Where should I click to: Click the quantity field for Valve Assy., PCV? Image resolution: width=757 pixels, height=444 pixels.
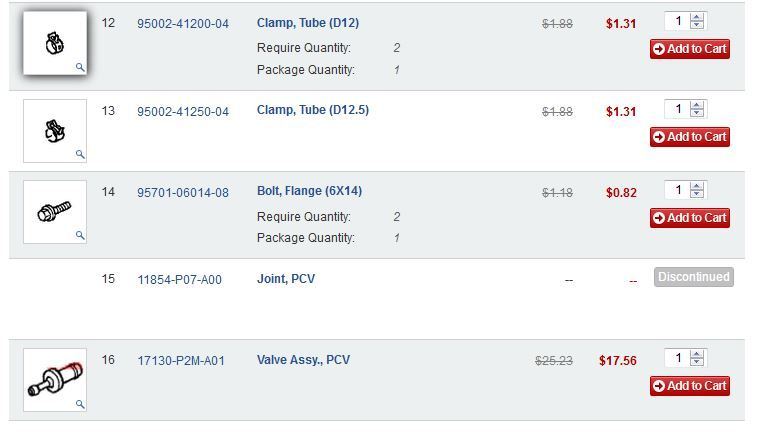pos(677,358)
